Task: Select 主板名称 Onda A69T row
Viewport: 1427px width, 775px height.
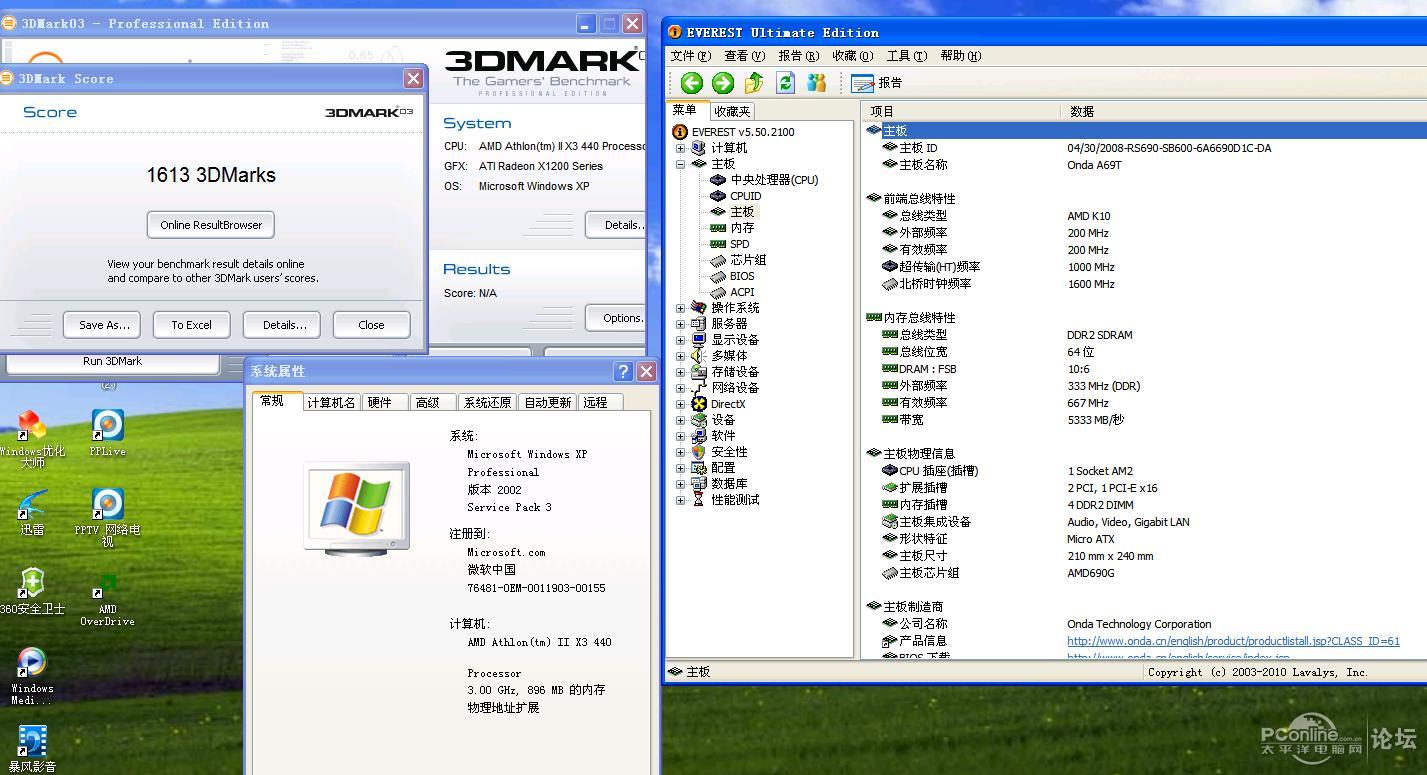Action: point(1145,165)
